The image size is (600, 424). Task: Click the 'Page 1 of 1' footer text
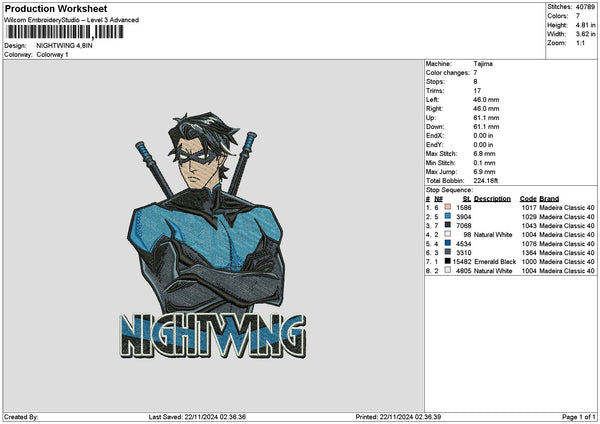tap(579, 417)
